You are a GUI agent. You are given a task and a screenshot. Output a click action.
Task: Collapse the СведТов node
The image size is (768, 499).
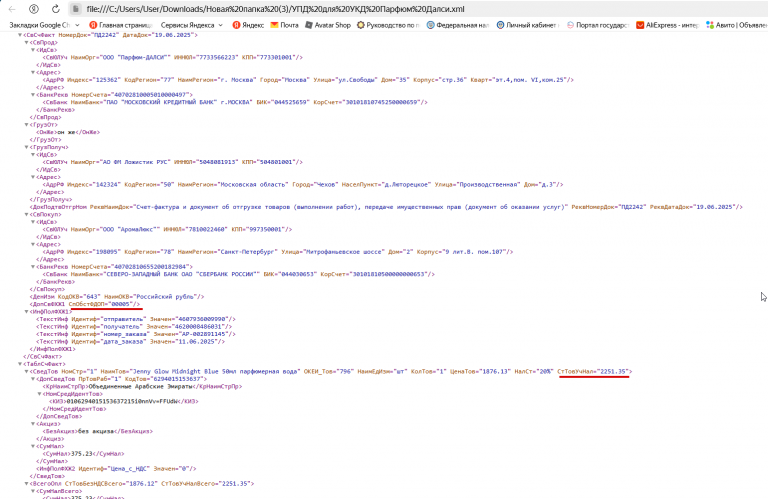pos(26,372)
